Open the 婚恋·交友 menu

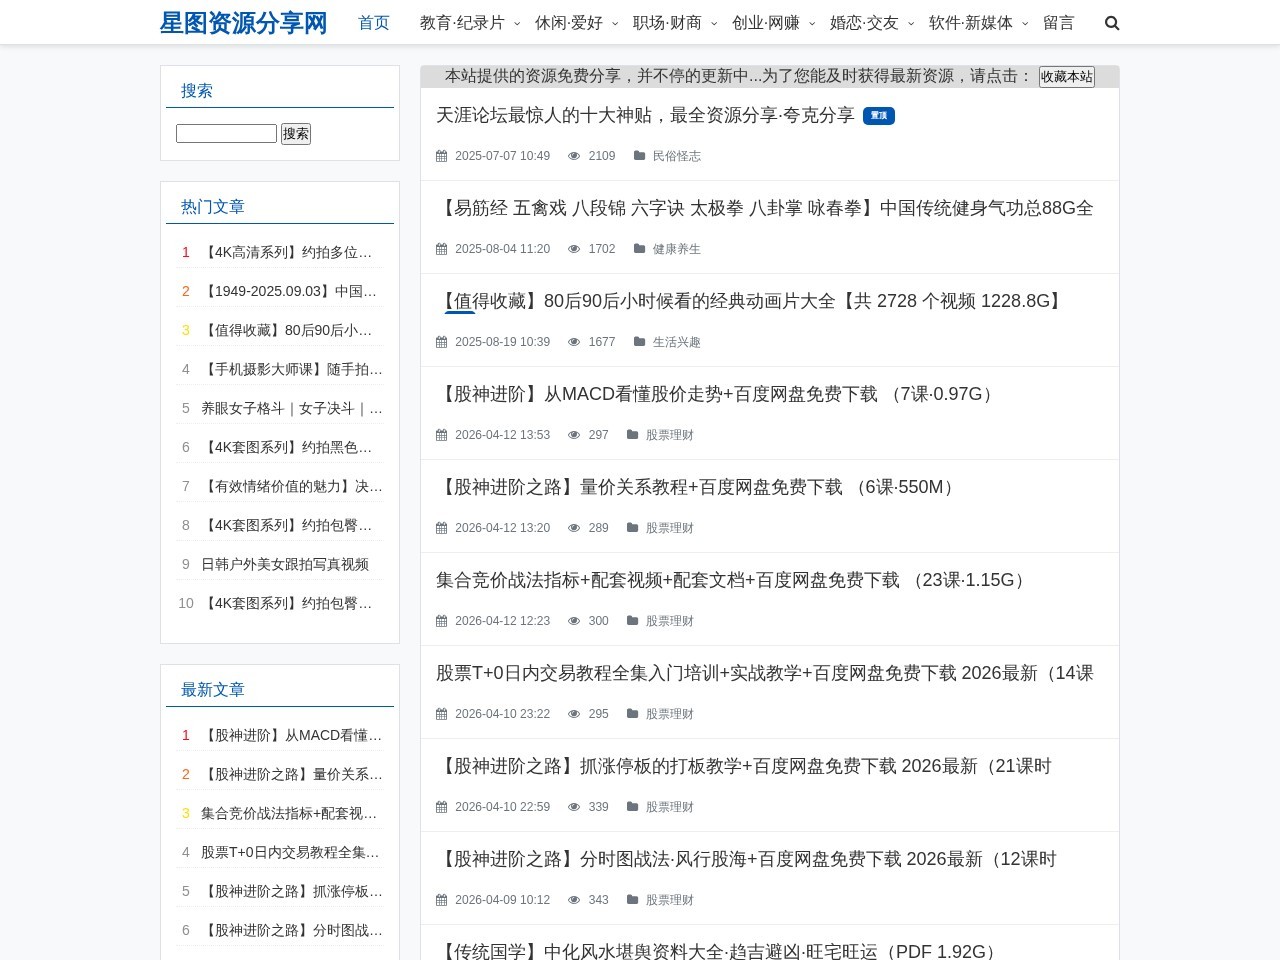[x=864, y=23]
